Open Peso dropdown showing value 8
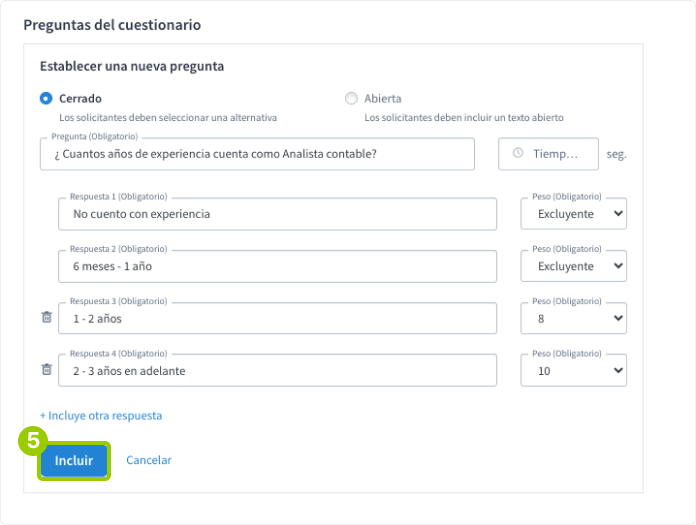696x525 pixels. point(573,318)
